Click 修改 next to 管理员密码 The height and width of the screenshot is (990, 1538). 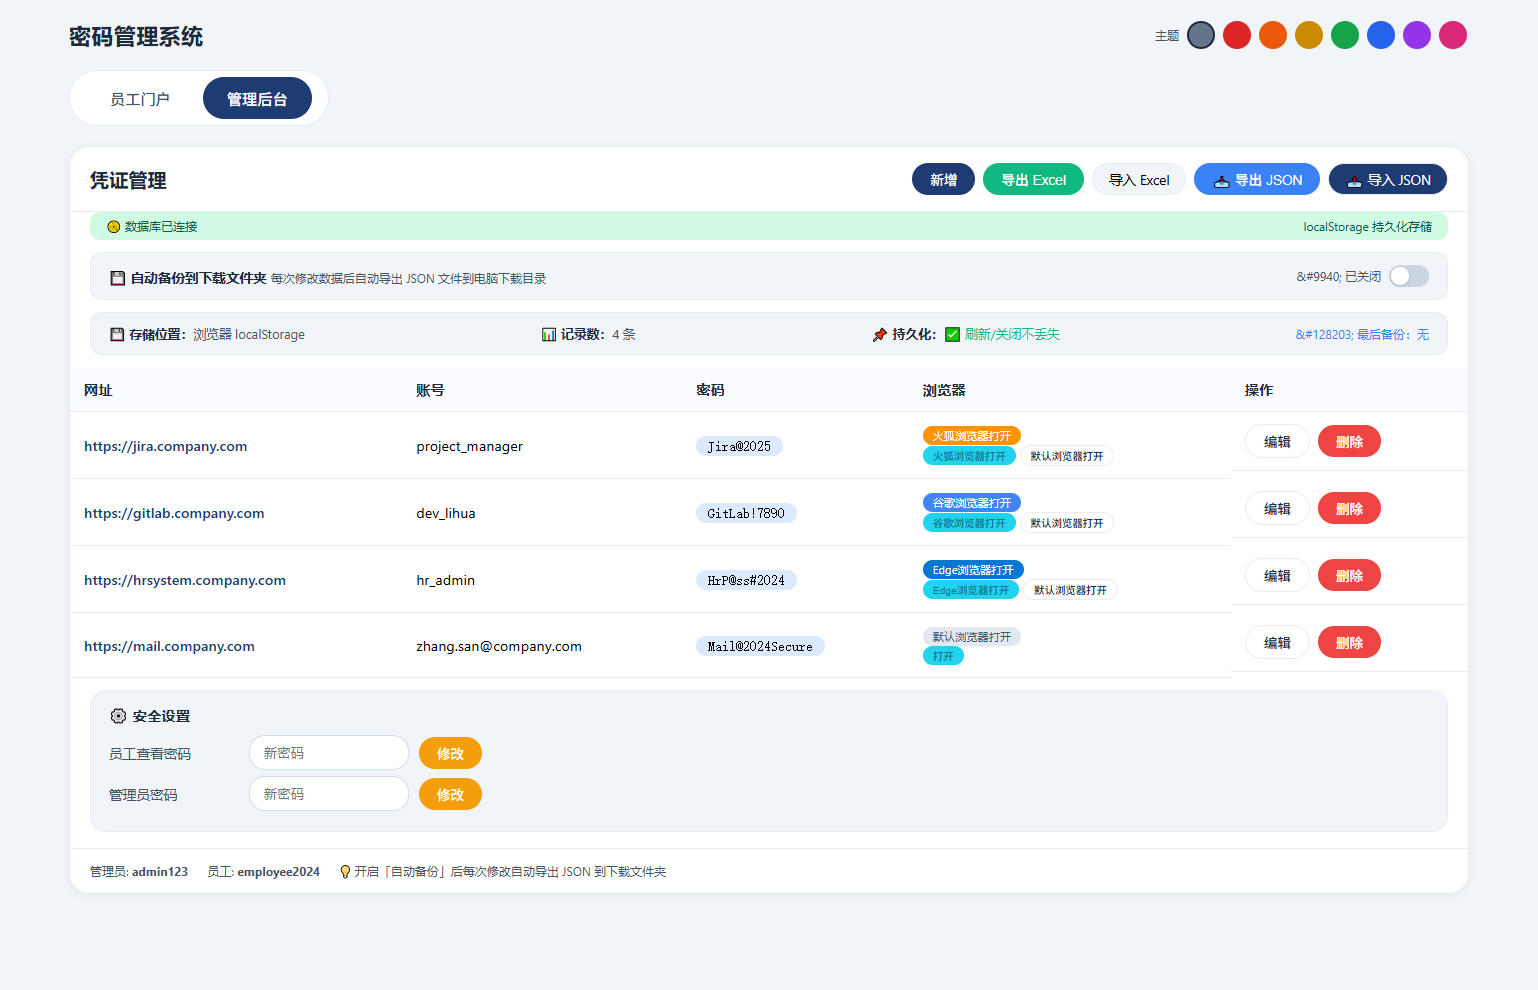coord(450,794)
